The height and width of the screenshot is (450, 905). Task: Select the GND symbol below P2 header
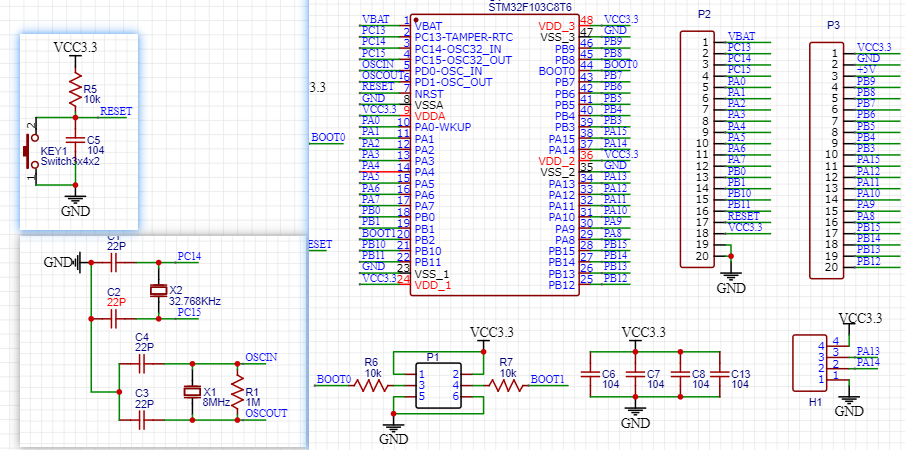click(x=731, y=280)
